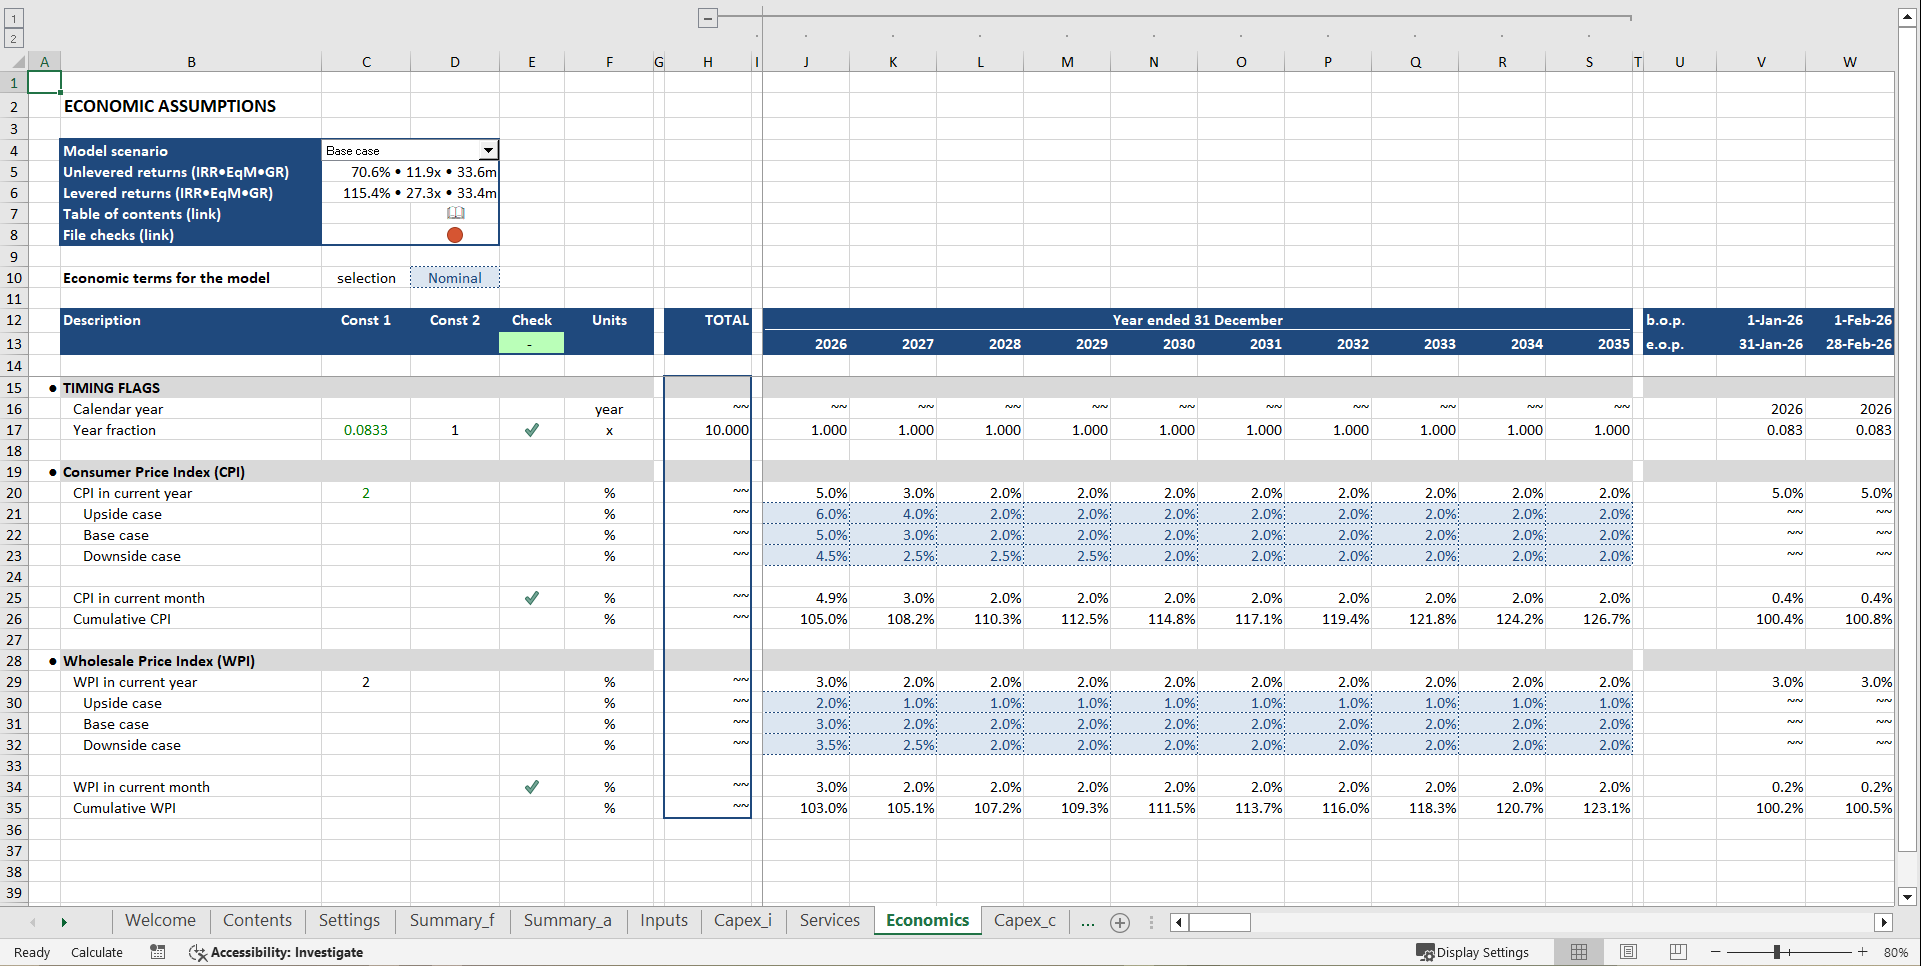
Task: Start macro recording from the status bar
Action: click(157, 952)
